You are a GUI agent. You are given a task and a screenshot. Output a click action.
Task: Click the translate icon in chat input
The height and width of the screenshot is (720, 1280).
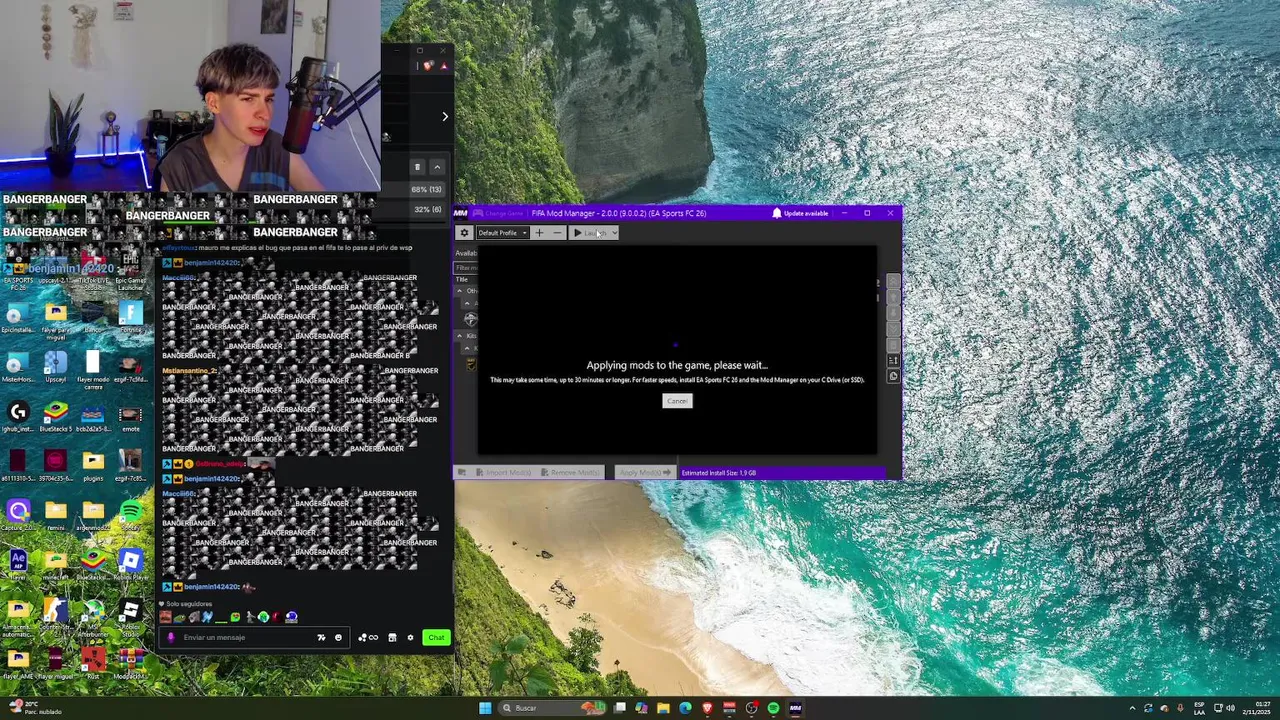point(321,637)
